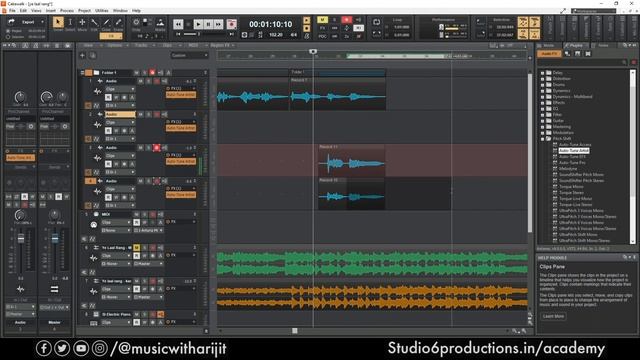The width and height of the screenshot is (640, 360).
Task: Fast forward in the transport
Action: click(218, 24)
